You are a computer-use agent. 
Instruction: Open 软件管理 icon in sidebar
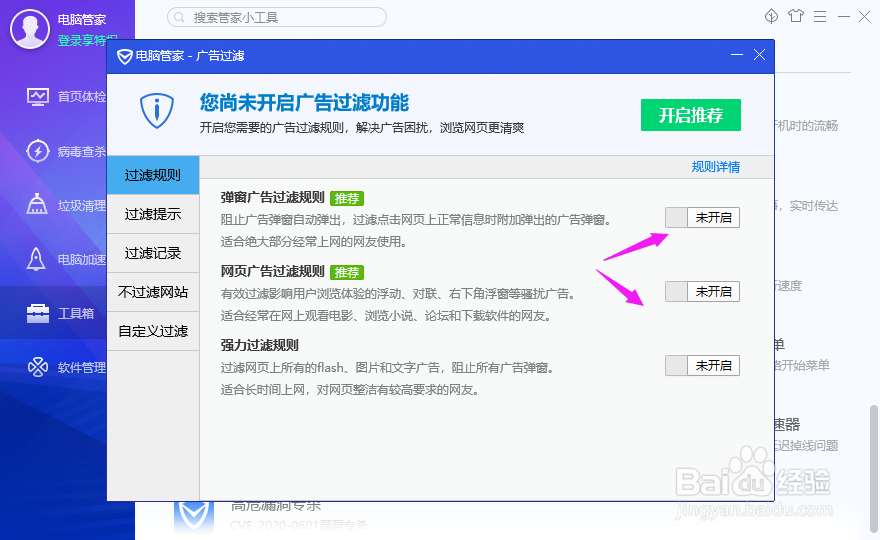point(38,367)
